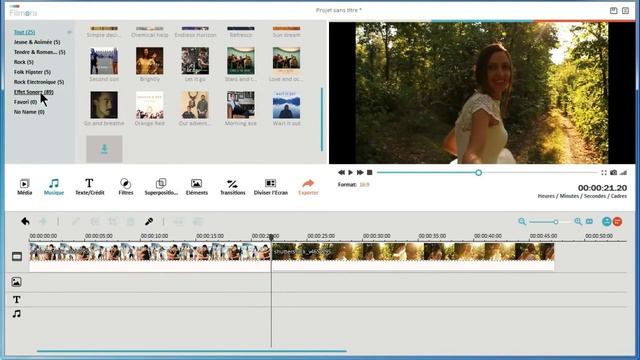Select the Rock (5) category
This screenshot has height=360, width=640.
point(24,62)
